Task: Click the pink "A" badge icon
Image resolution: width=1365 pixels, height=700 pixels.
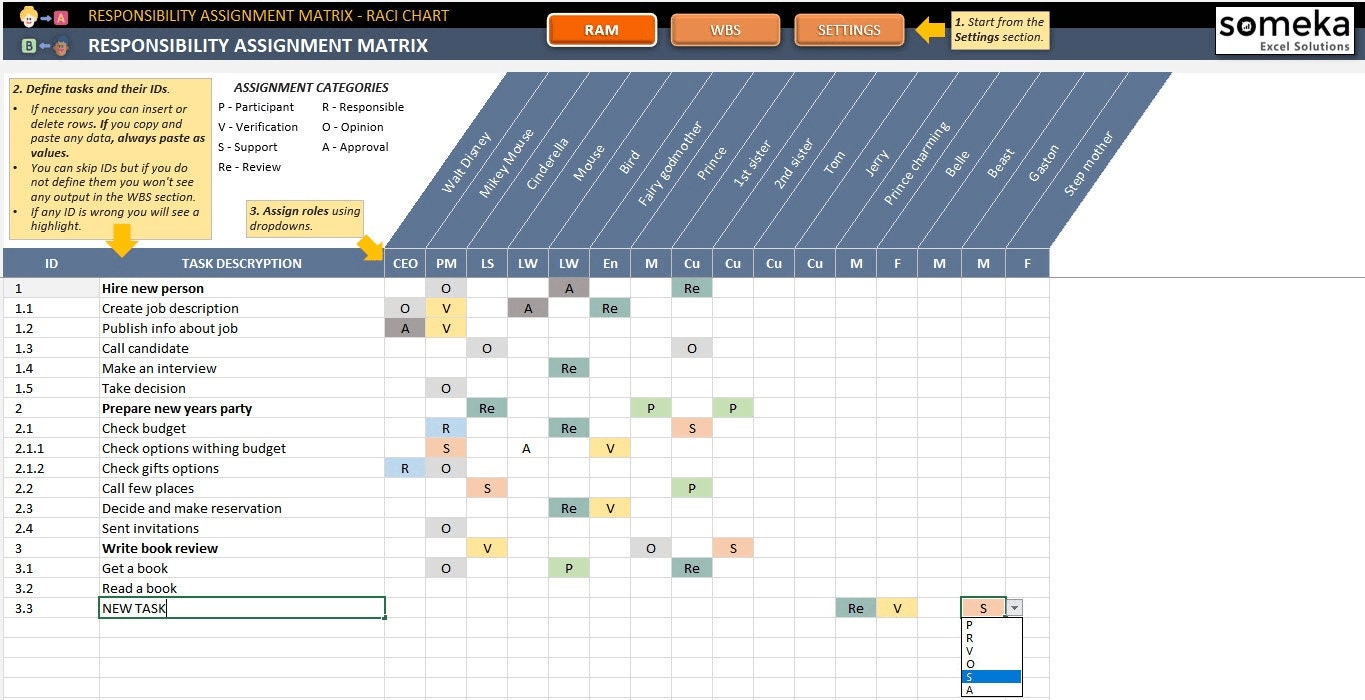Action: pos(61,18)
